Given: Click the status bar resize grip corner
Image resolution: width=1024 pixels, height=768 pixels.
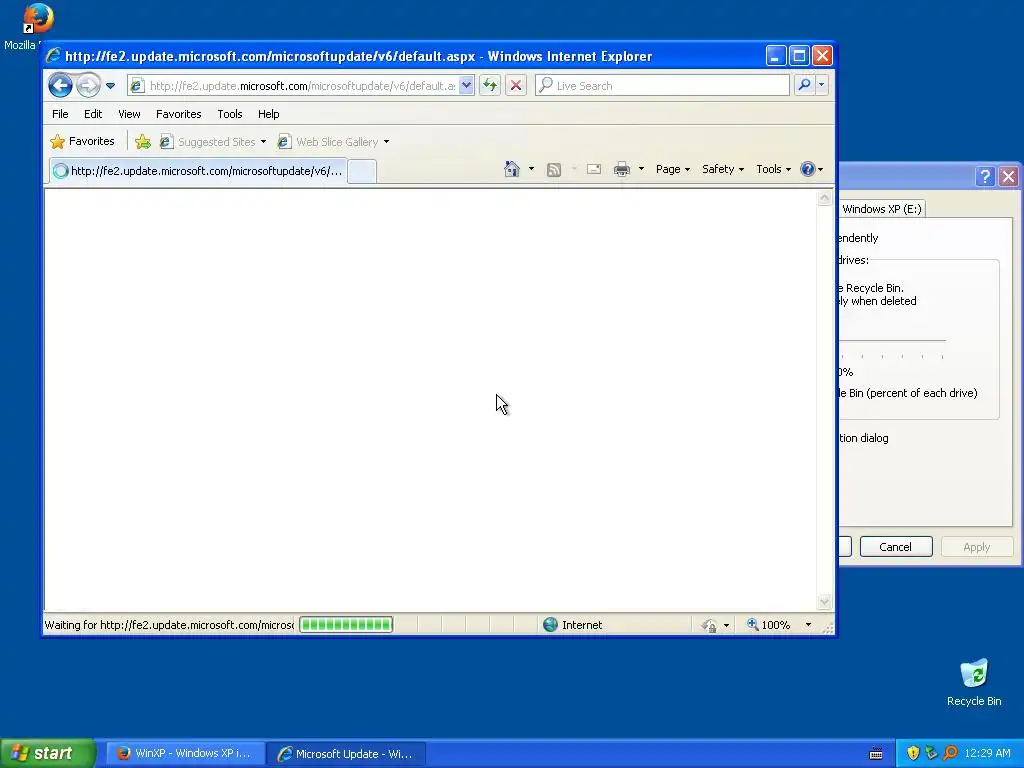Looking at the screenshot, I should tap(828, 628).
